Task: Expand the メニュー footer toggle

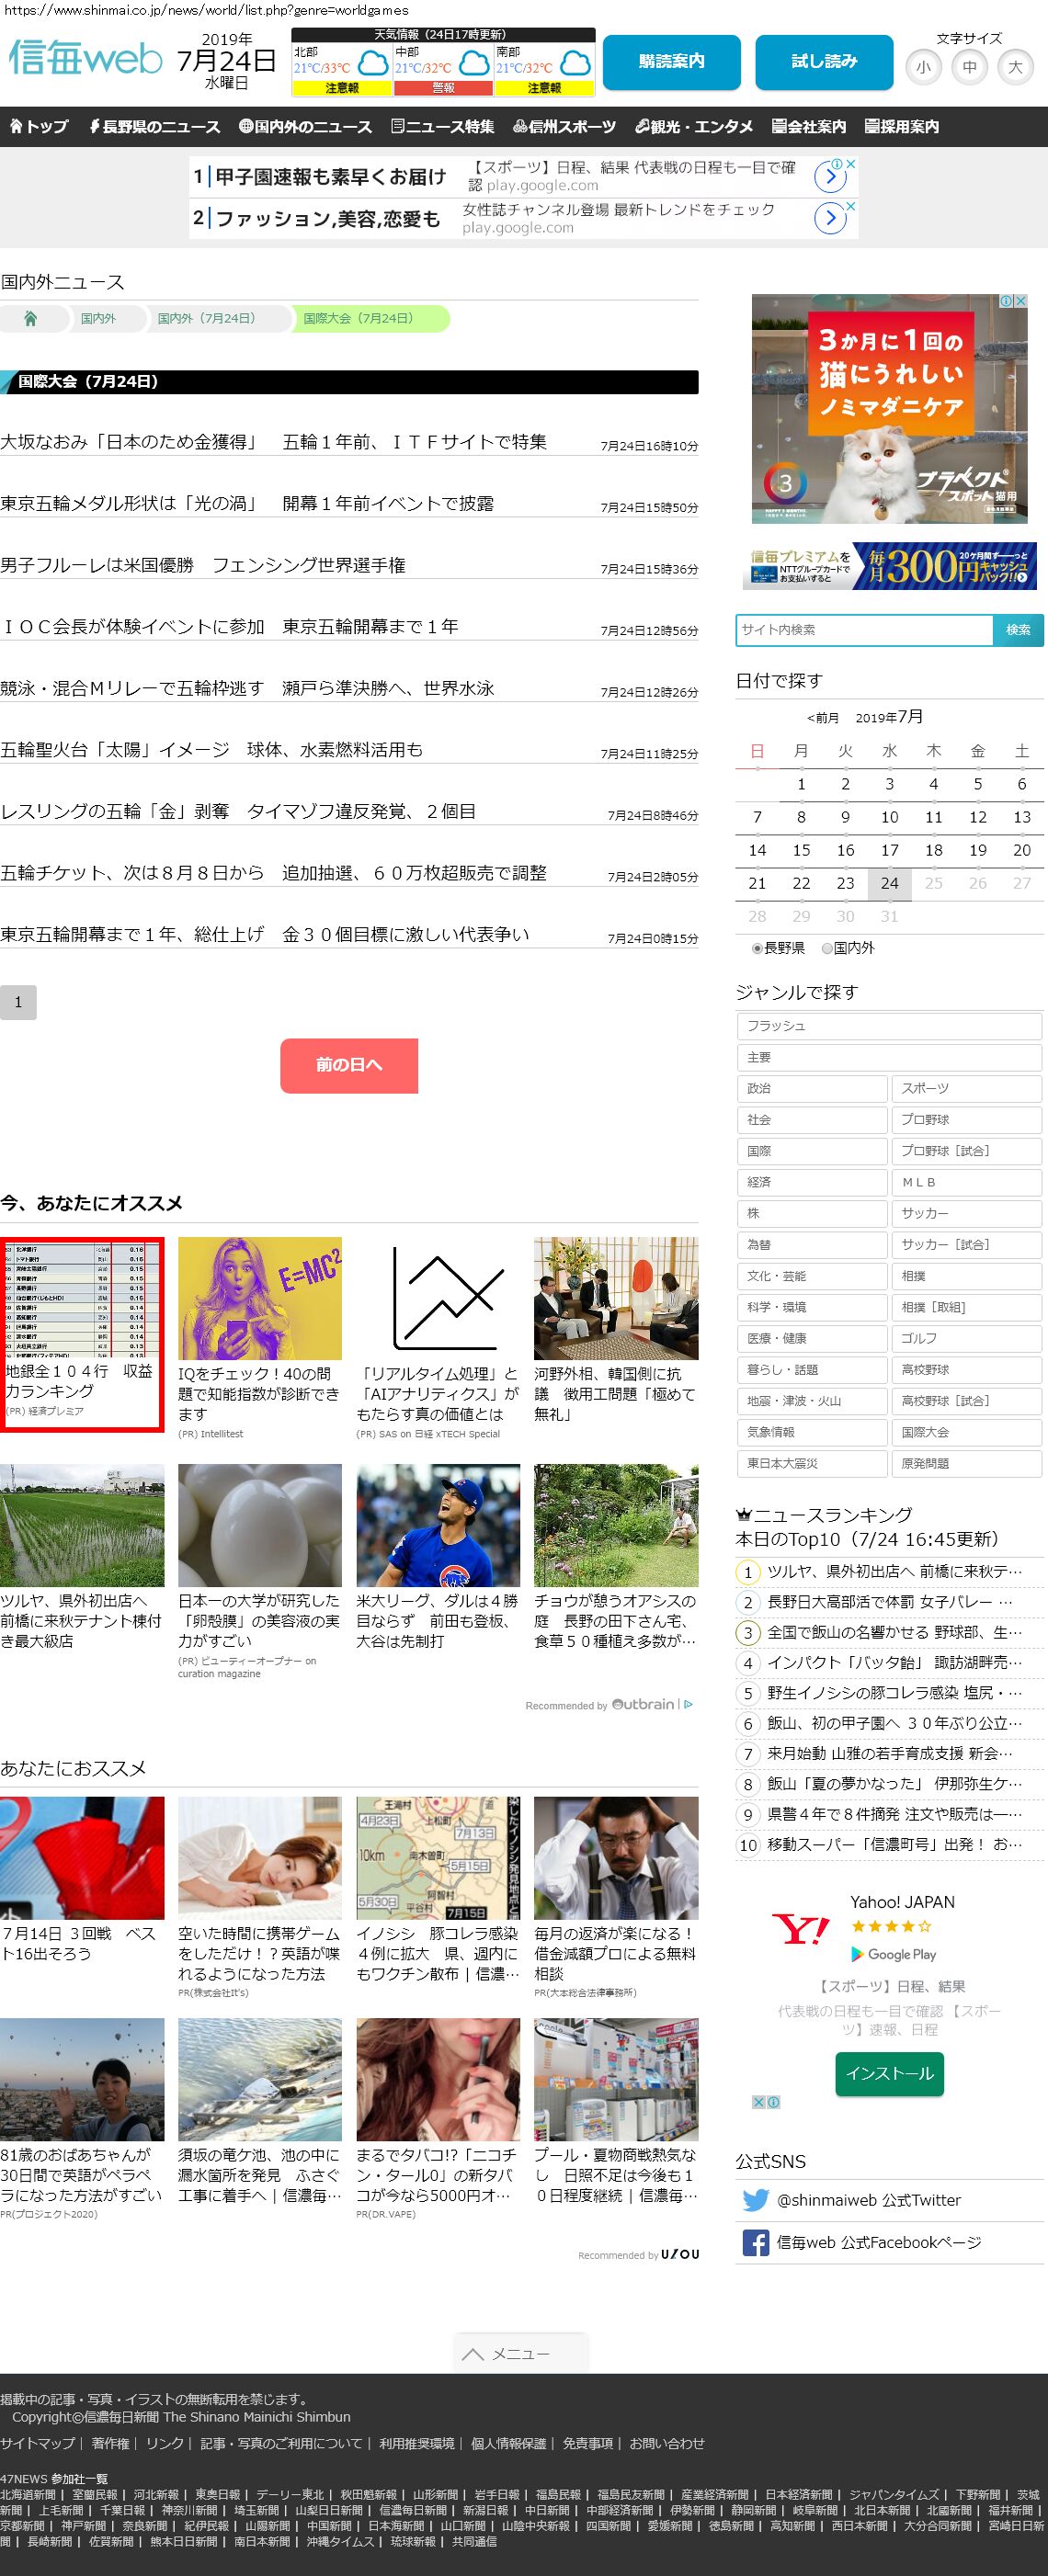Action: pos(521,2354)
